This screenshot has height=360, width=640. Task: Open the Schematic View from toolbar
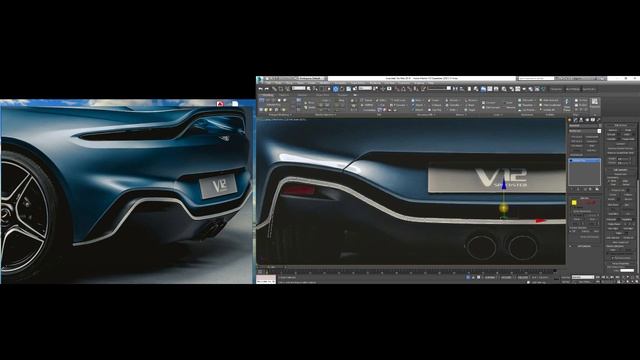coord(496,89)
